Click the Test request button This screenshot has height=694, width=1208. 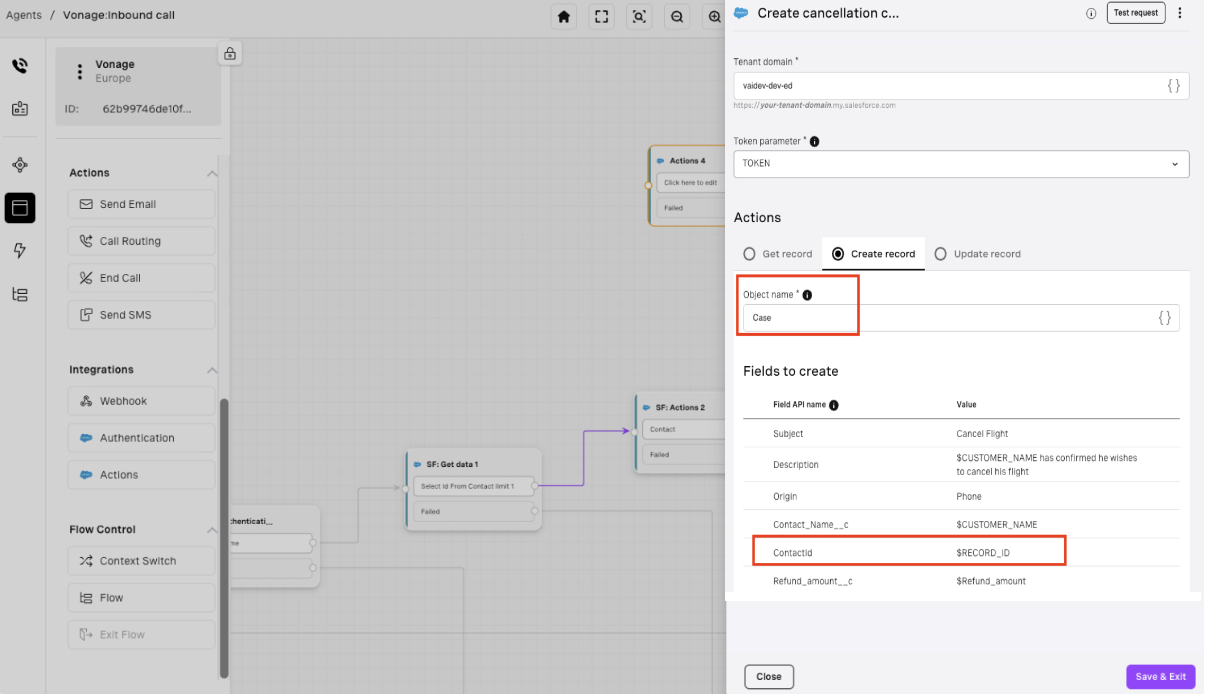1136,13
